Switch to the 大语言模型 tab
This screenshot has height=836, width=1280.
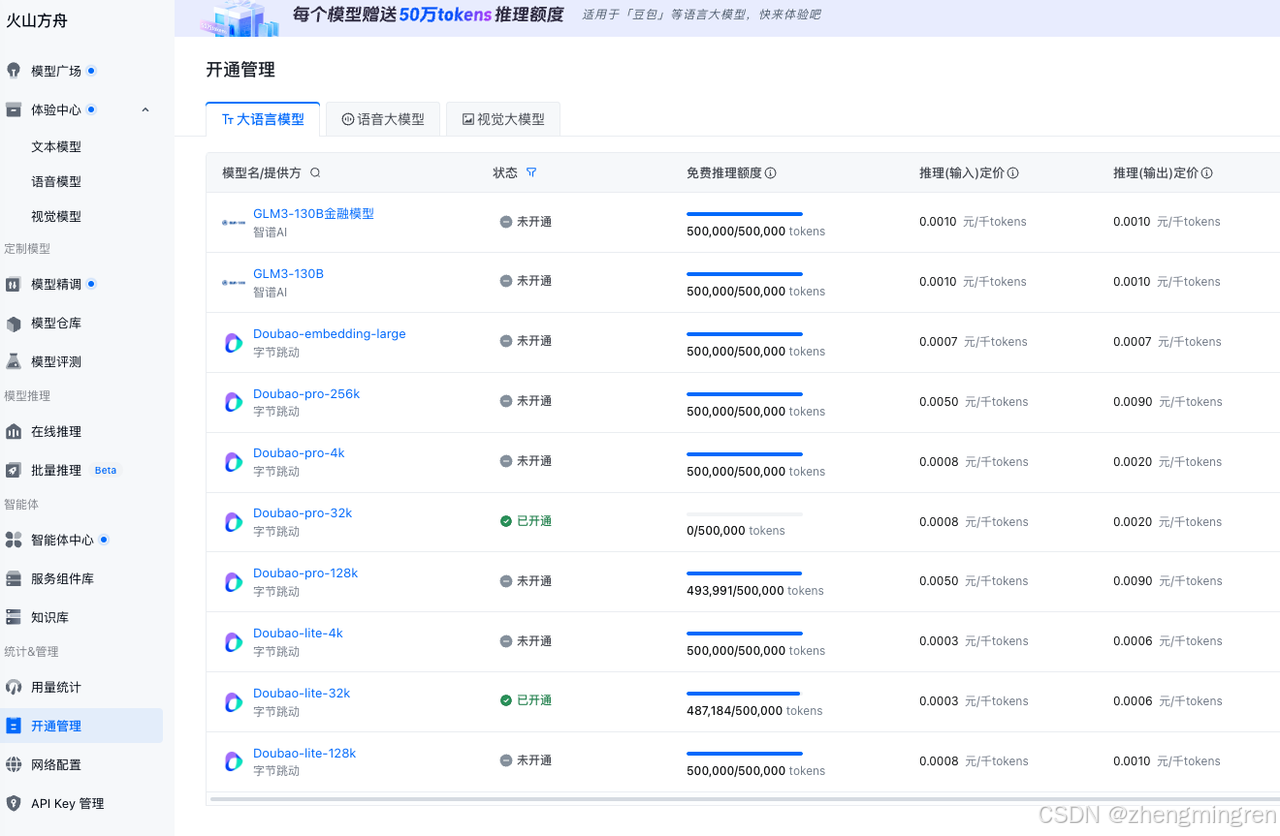point(263,119)
